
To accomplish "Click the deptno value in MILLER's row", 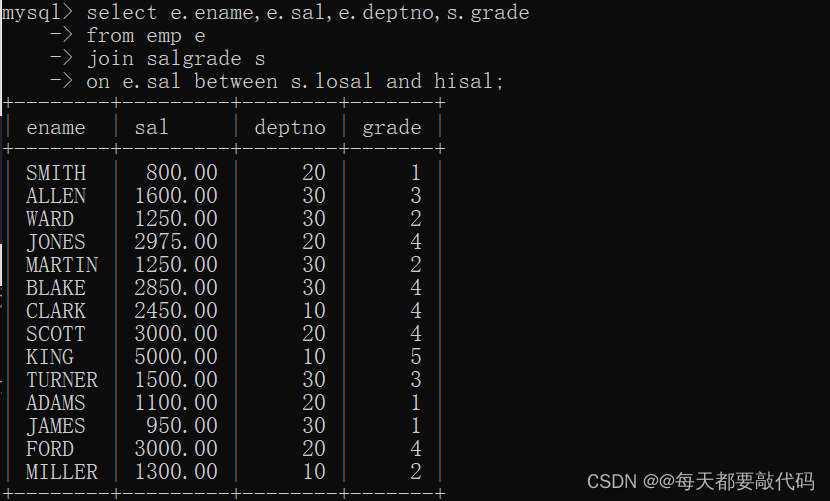I will tap(314, 472).
